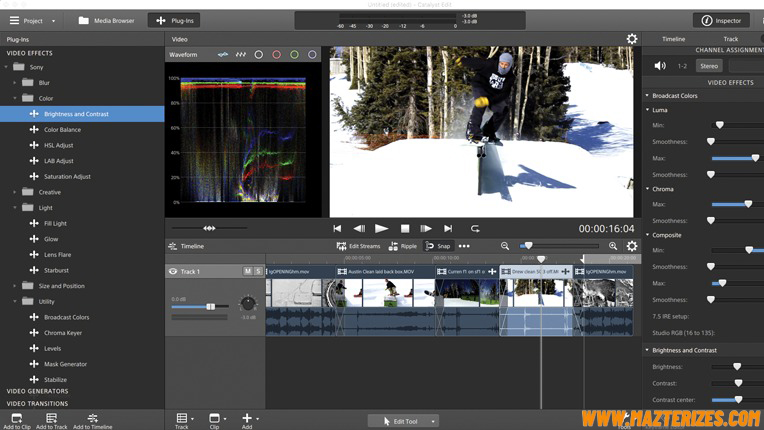Click Add to Clip button
The height and width of the screenshot is (430, 764).
(x=17, y=421)
